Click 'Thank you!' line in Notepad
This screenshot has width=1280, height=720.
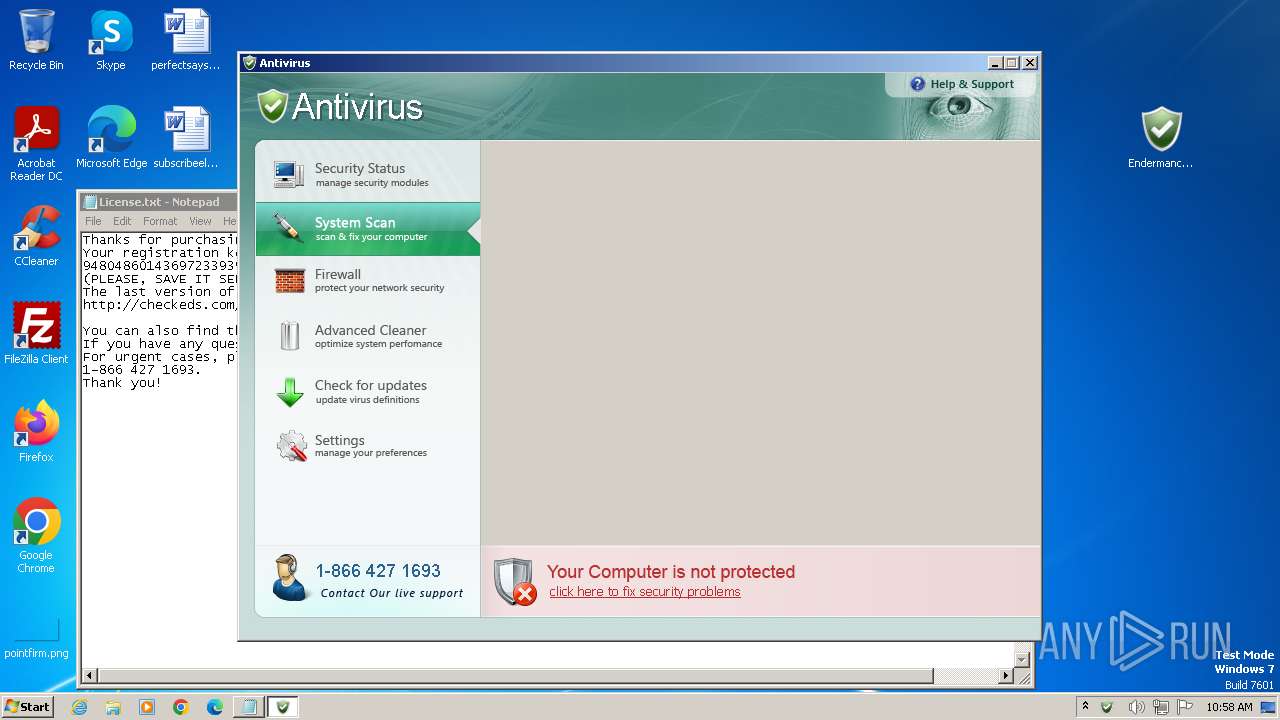[x=122, y=383]
